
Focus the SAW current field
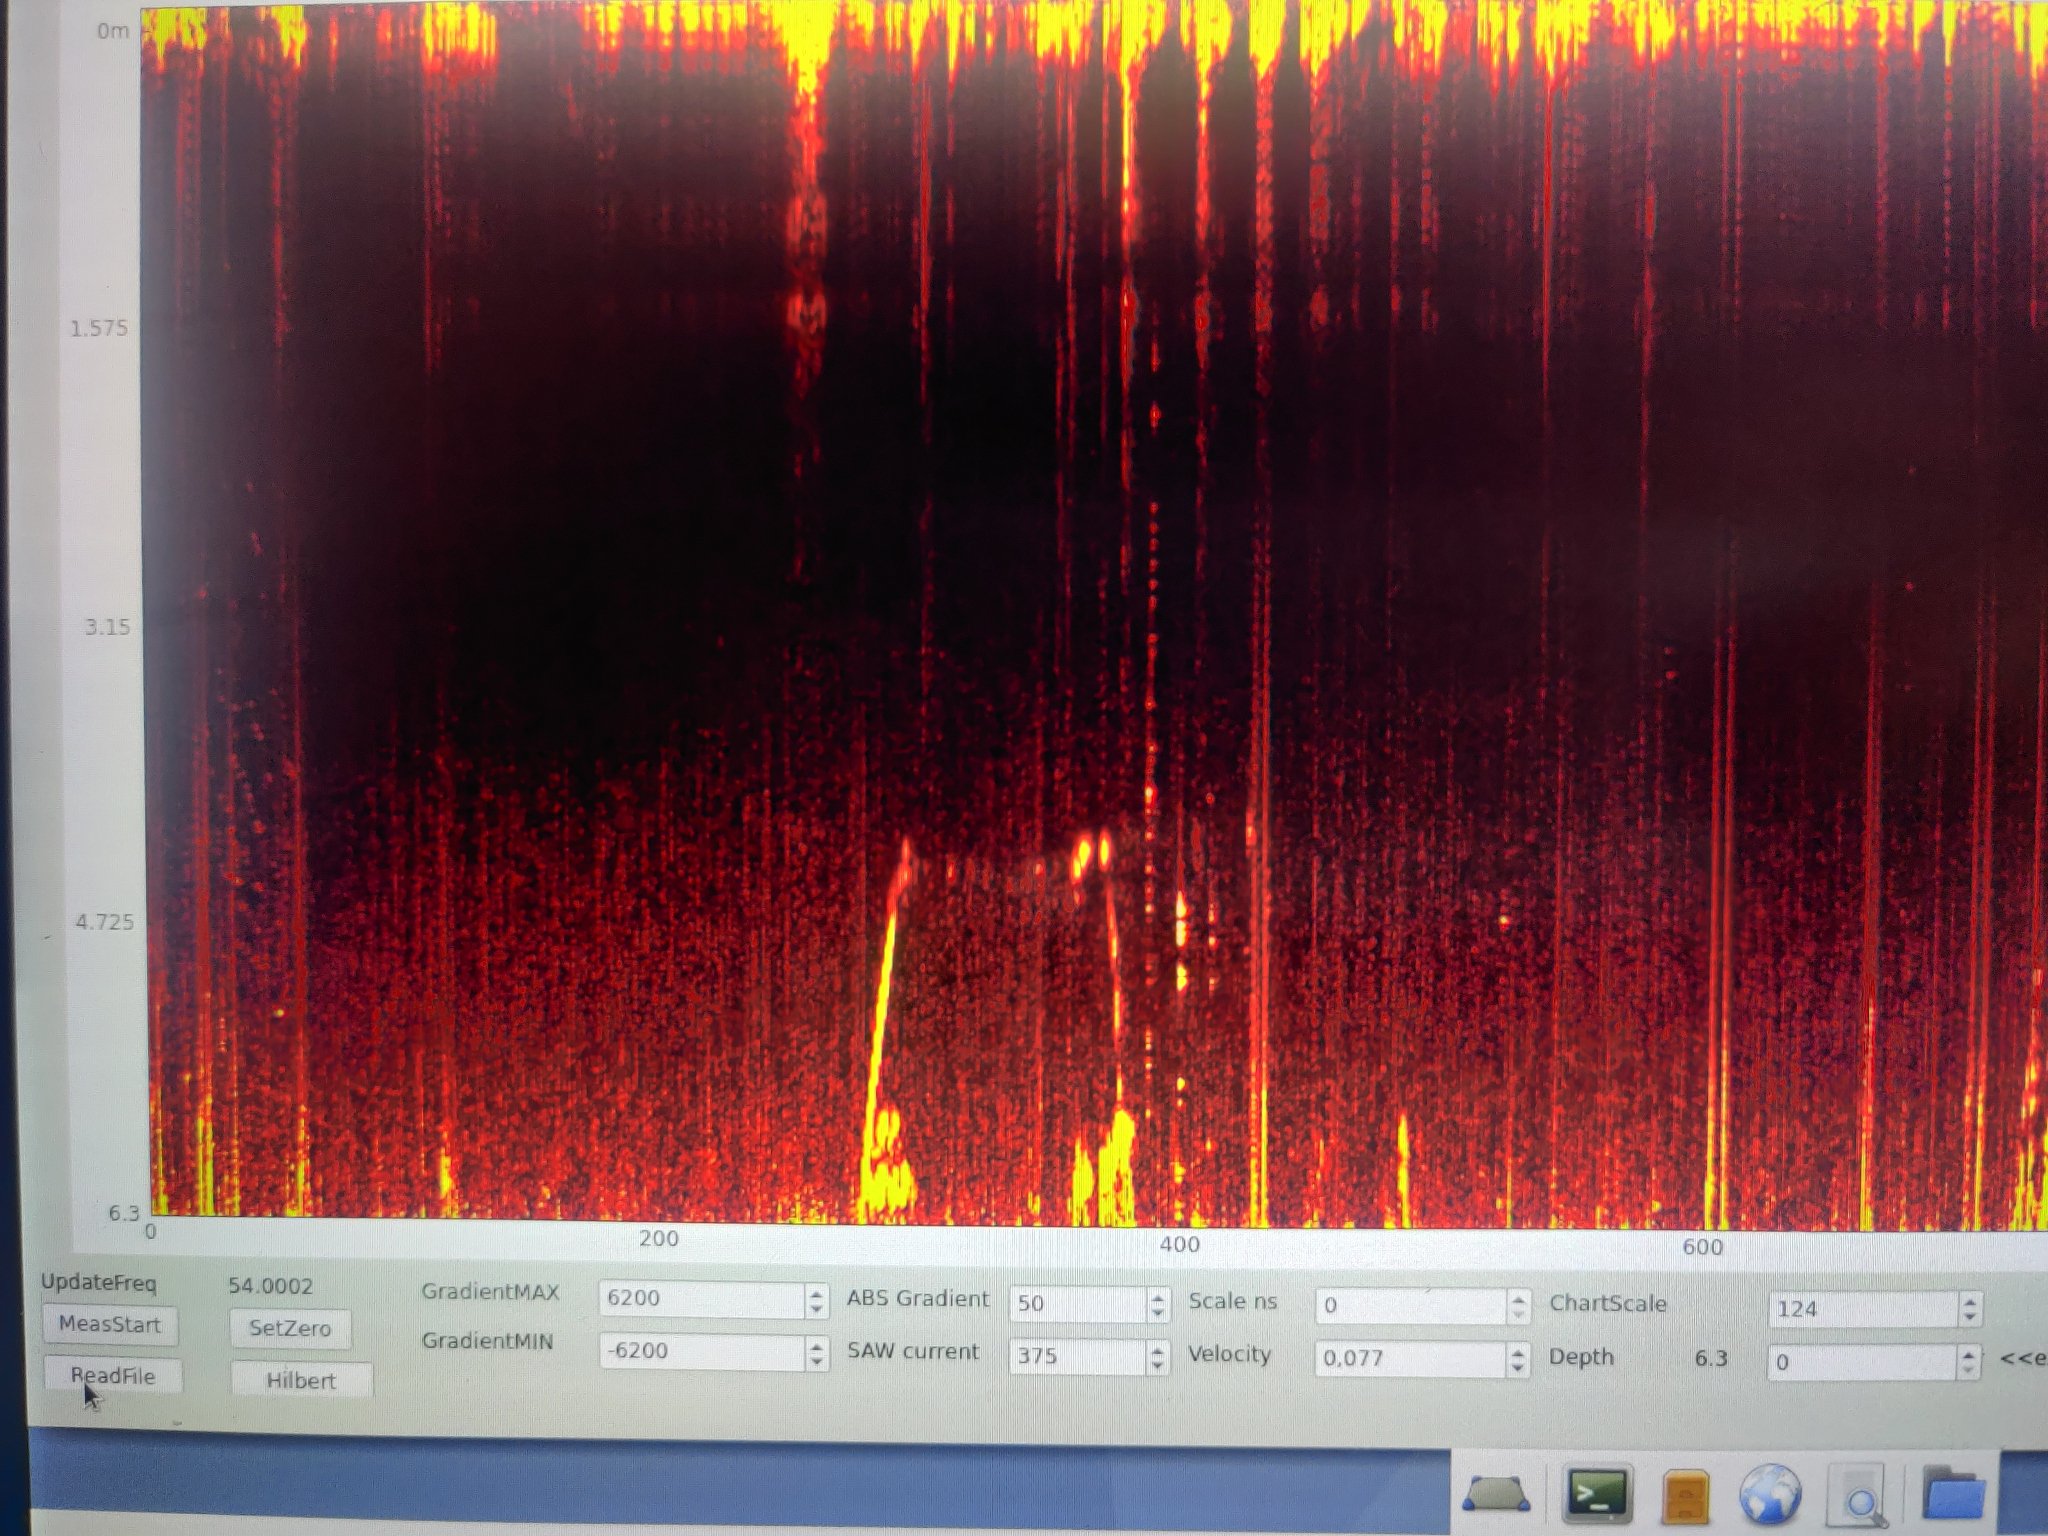coord(1078,1356)
